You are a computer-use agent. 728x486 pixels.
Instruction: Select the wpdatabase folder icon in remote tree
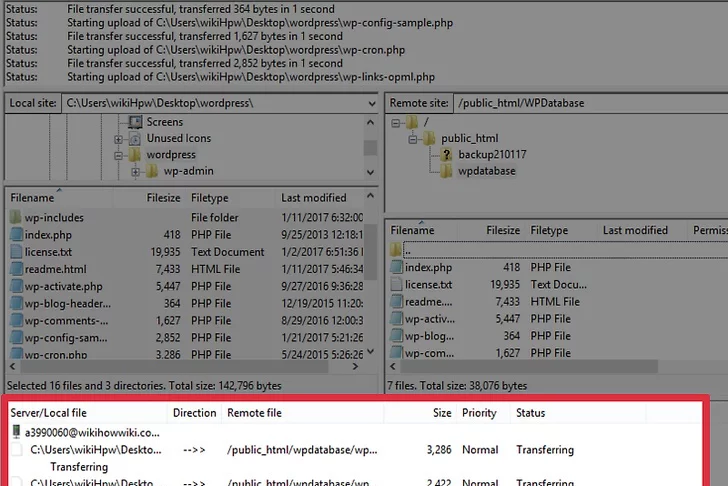coord(446,171)
